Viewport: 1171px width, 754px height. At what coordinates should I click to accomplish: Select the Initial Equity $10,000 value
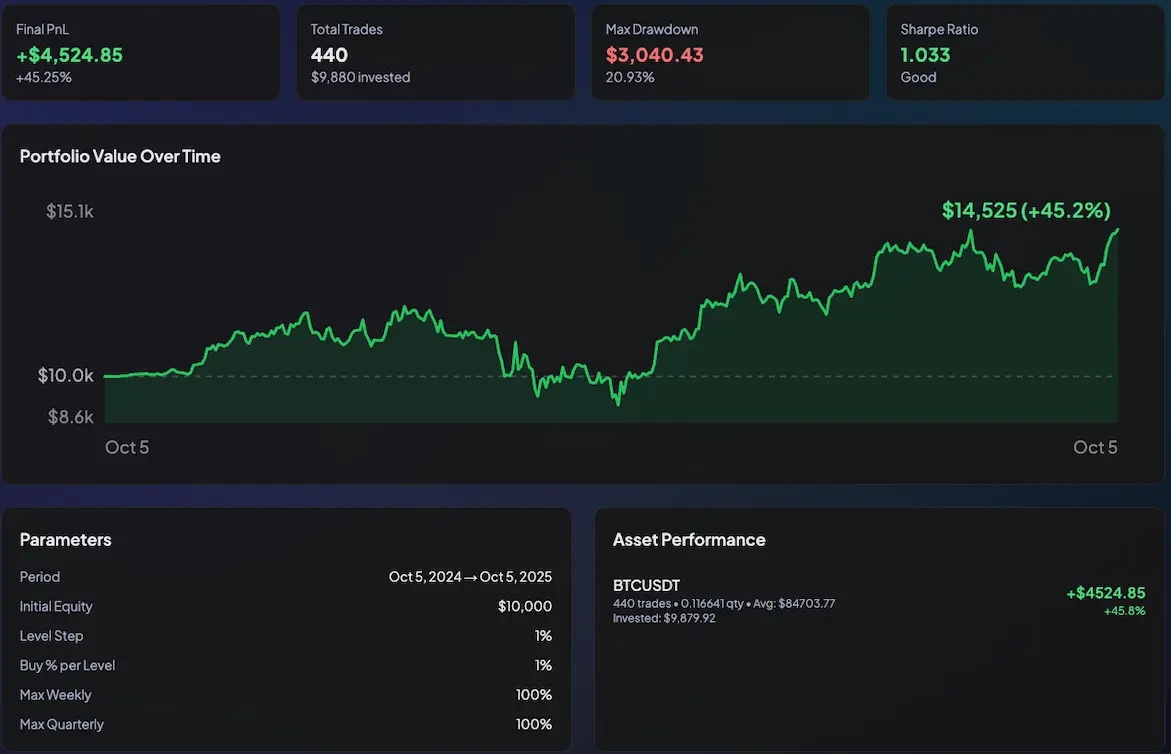(521, 606)
